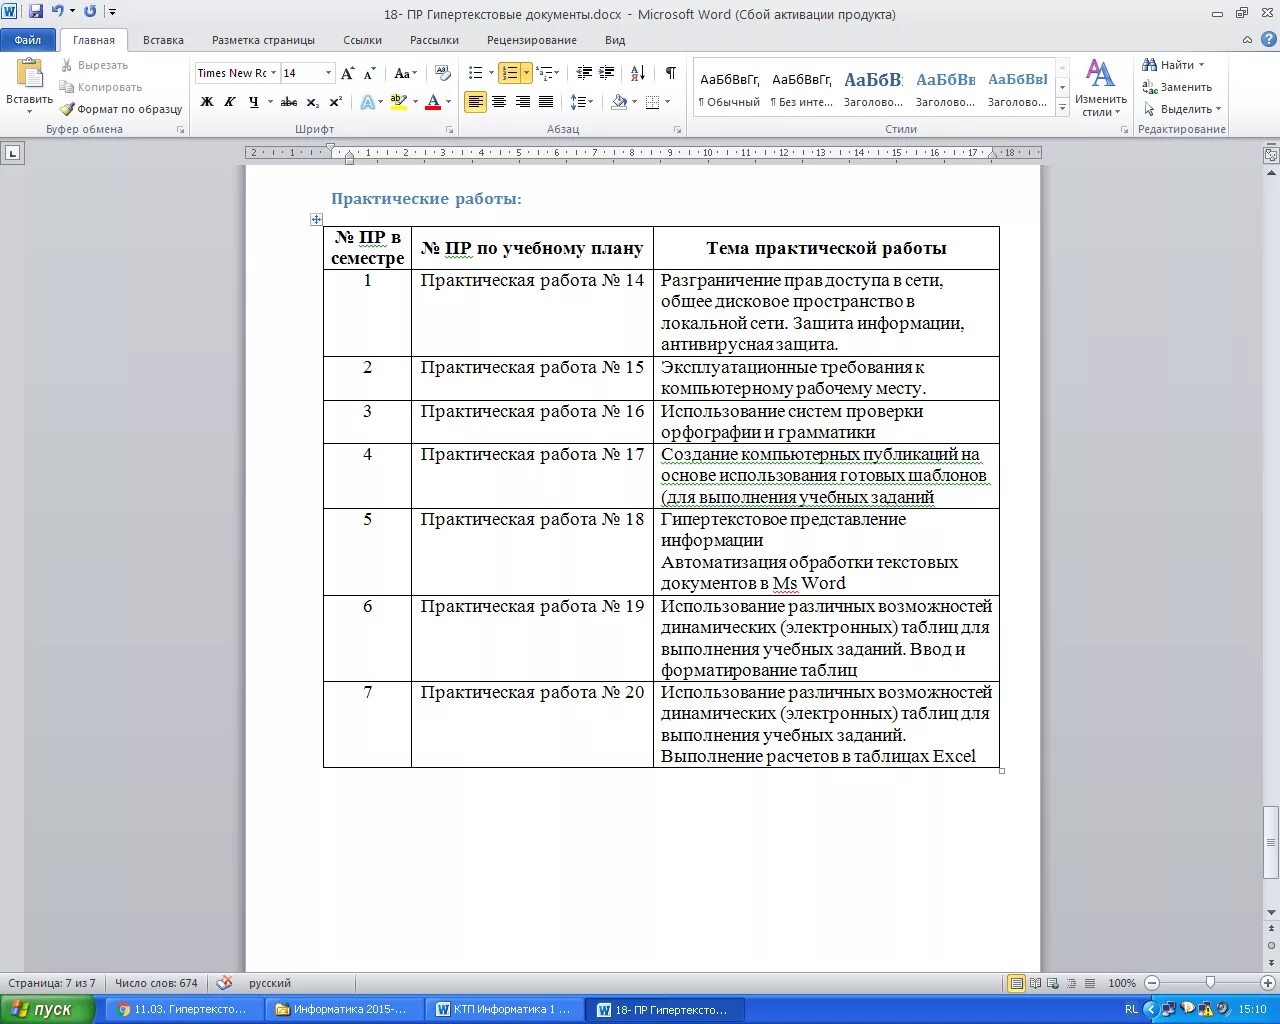
Task: Apply numbered list
Action: point(510,73)
